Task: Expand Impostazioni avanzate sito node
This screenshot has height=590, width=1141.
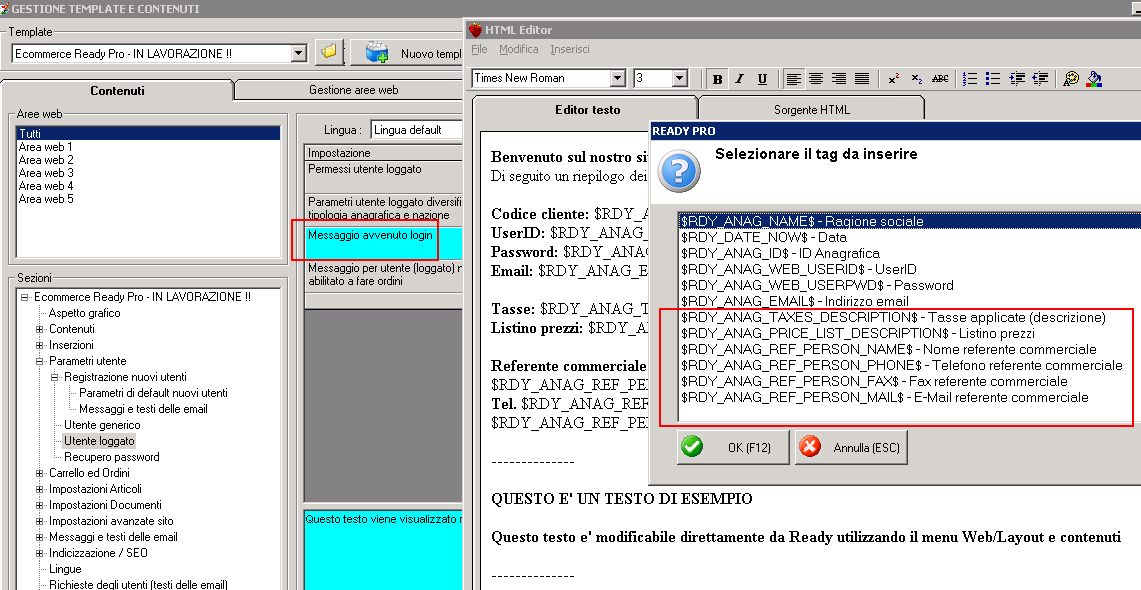Action: [40, 521]
